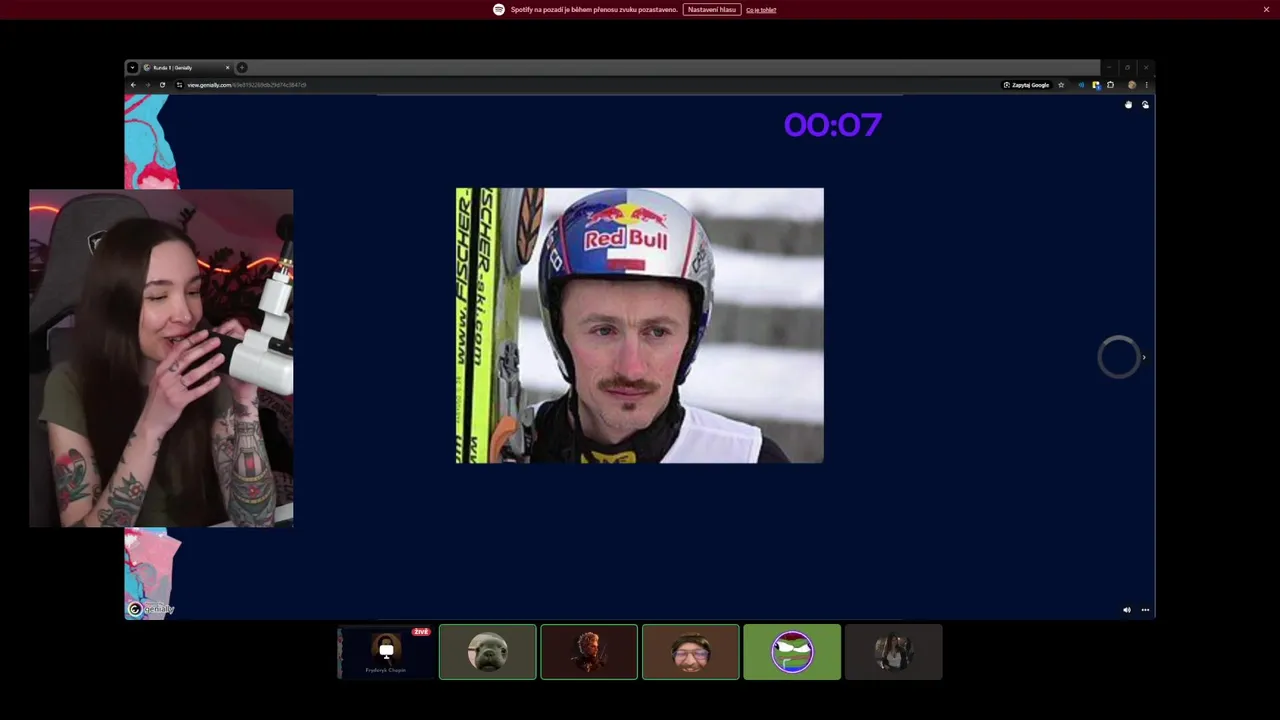This screenshot has width=1280, height=720.
Task: Switch to the Runda 1 Genially tab
Action: coord(186,67)
